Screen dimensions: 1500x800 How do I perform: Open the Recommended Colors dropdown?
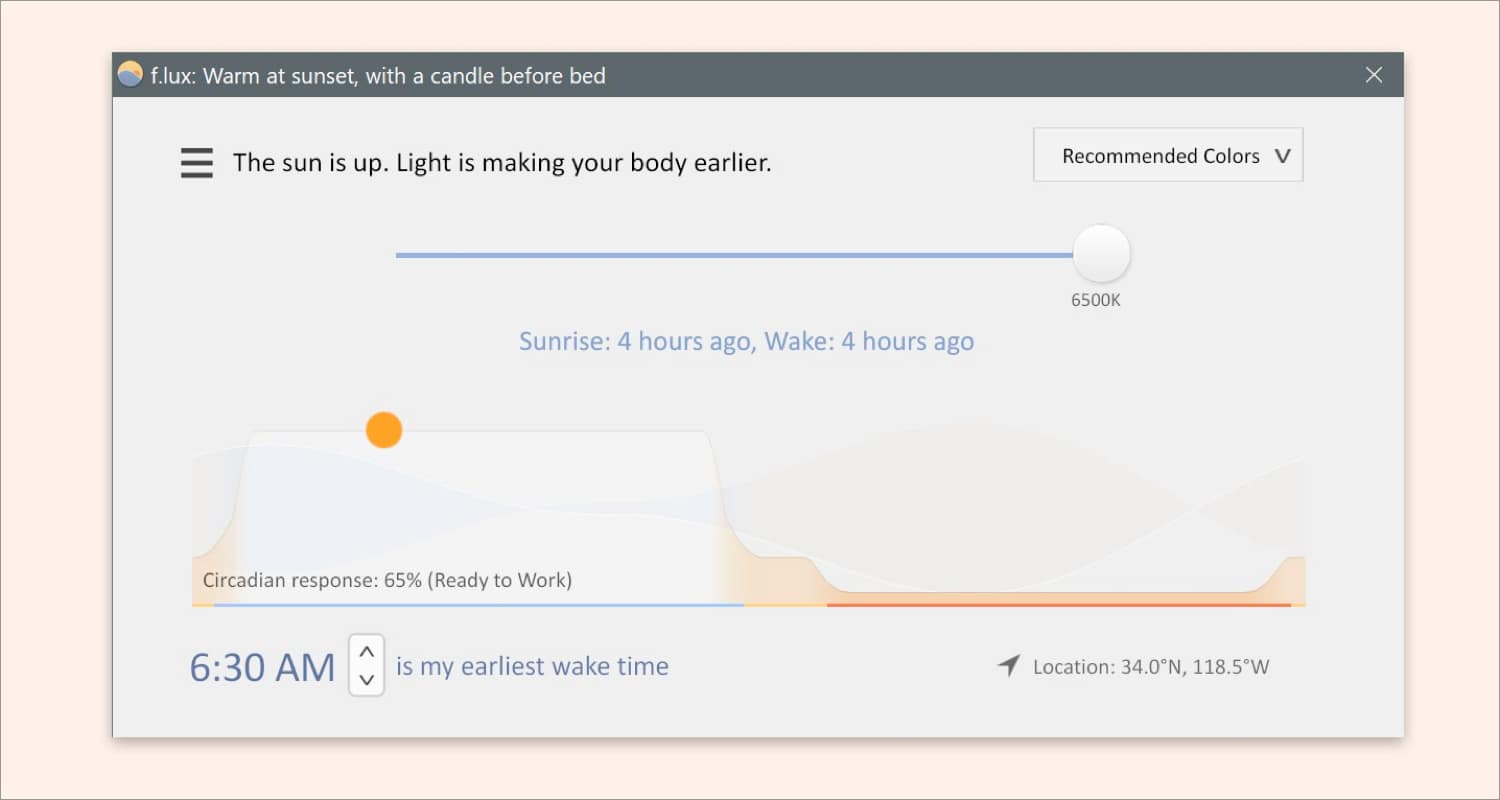pos(1168,155)
